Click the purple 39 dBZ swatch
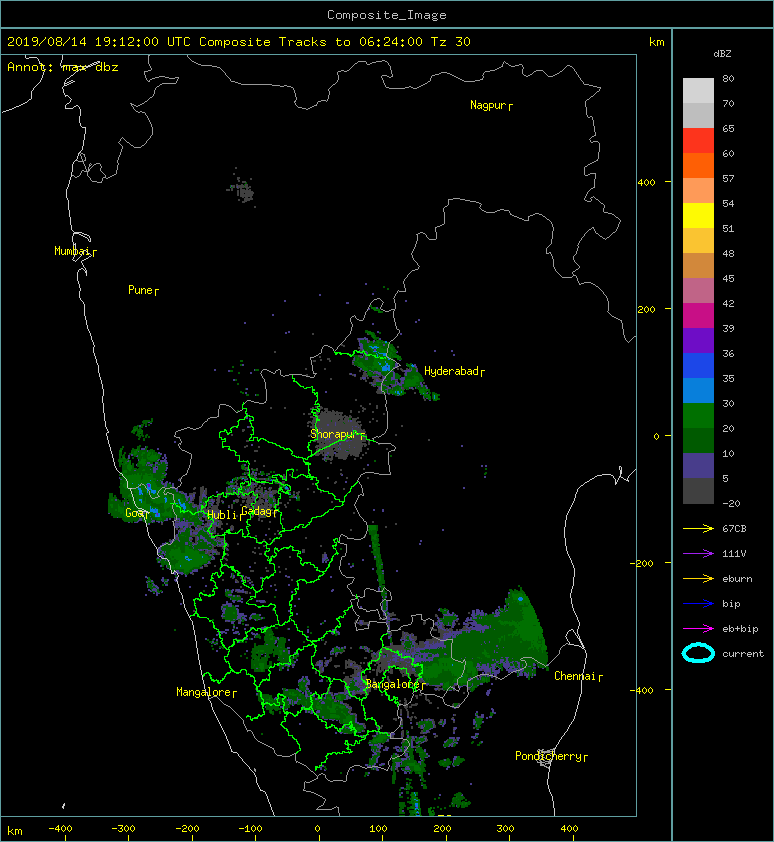 [x=698, y=340]
